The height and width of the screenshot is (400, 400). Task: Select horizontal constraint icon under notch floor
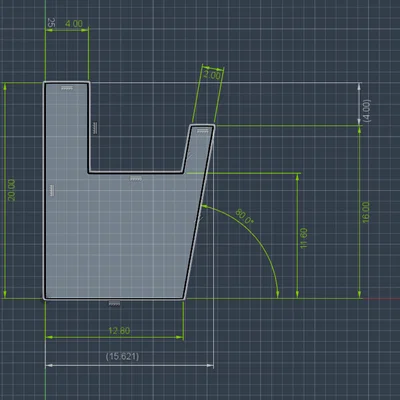coord(136,179)
